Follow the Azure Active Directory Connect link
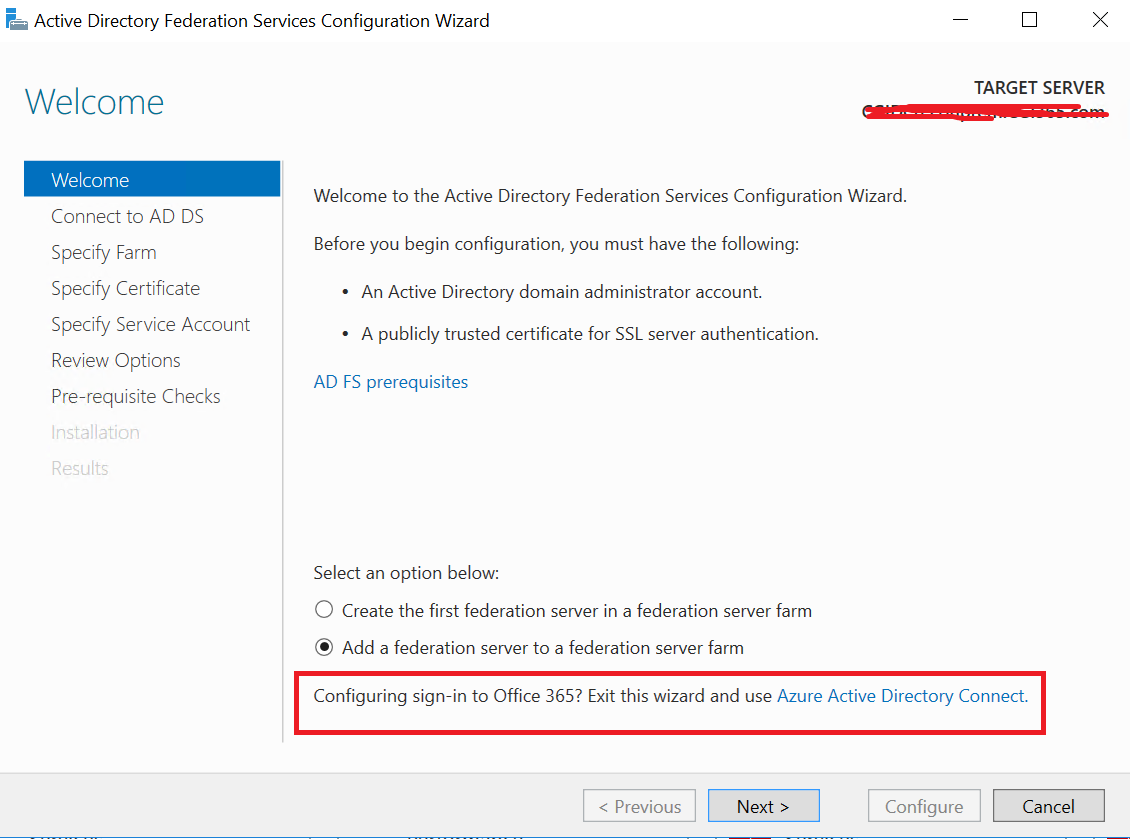Screen dimensions: 1130x839 pyautogui.click(x=901, y=696)
